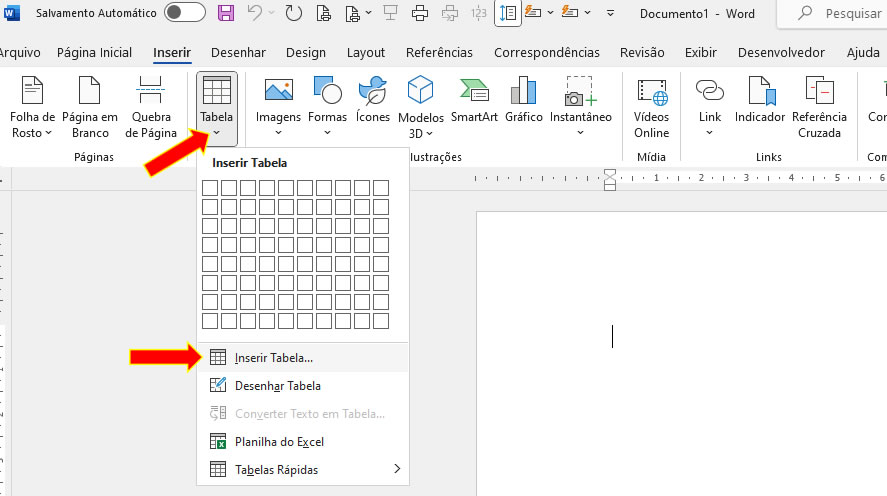Select the Desenvolvedor tab
The width and height of the screenshot is (887, 496).
click(x=781, y=53)
